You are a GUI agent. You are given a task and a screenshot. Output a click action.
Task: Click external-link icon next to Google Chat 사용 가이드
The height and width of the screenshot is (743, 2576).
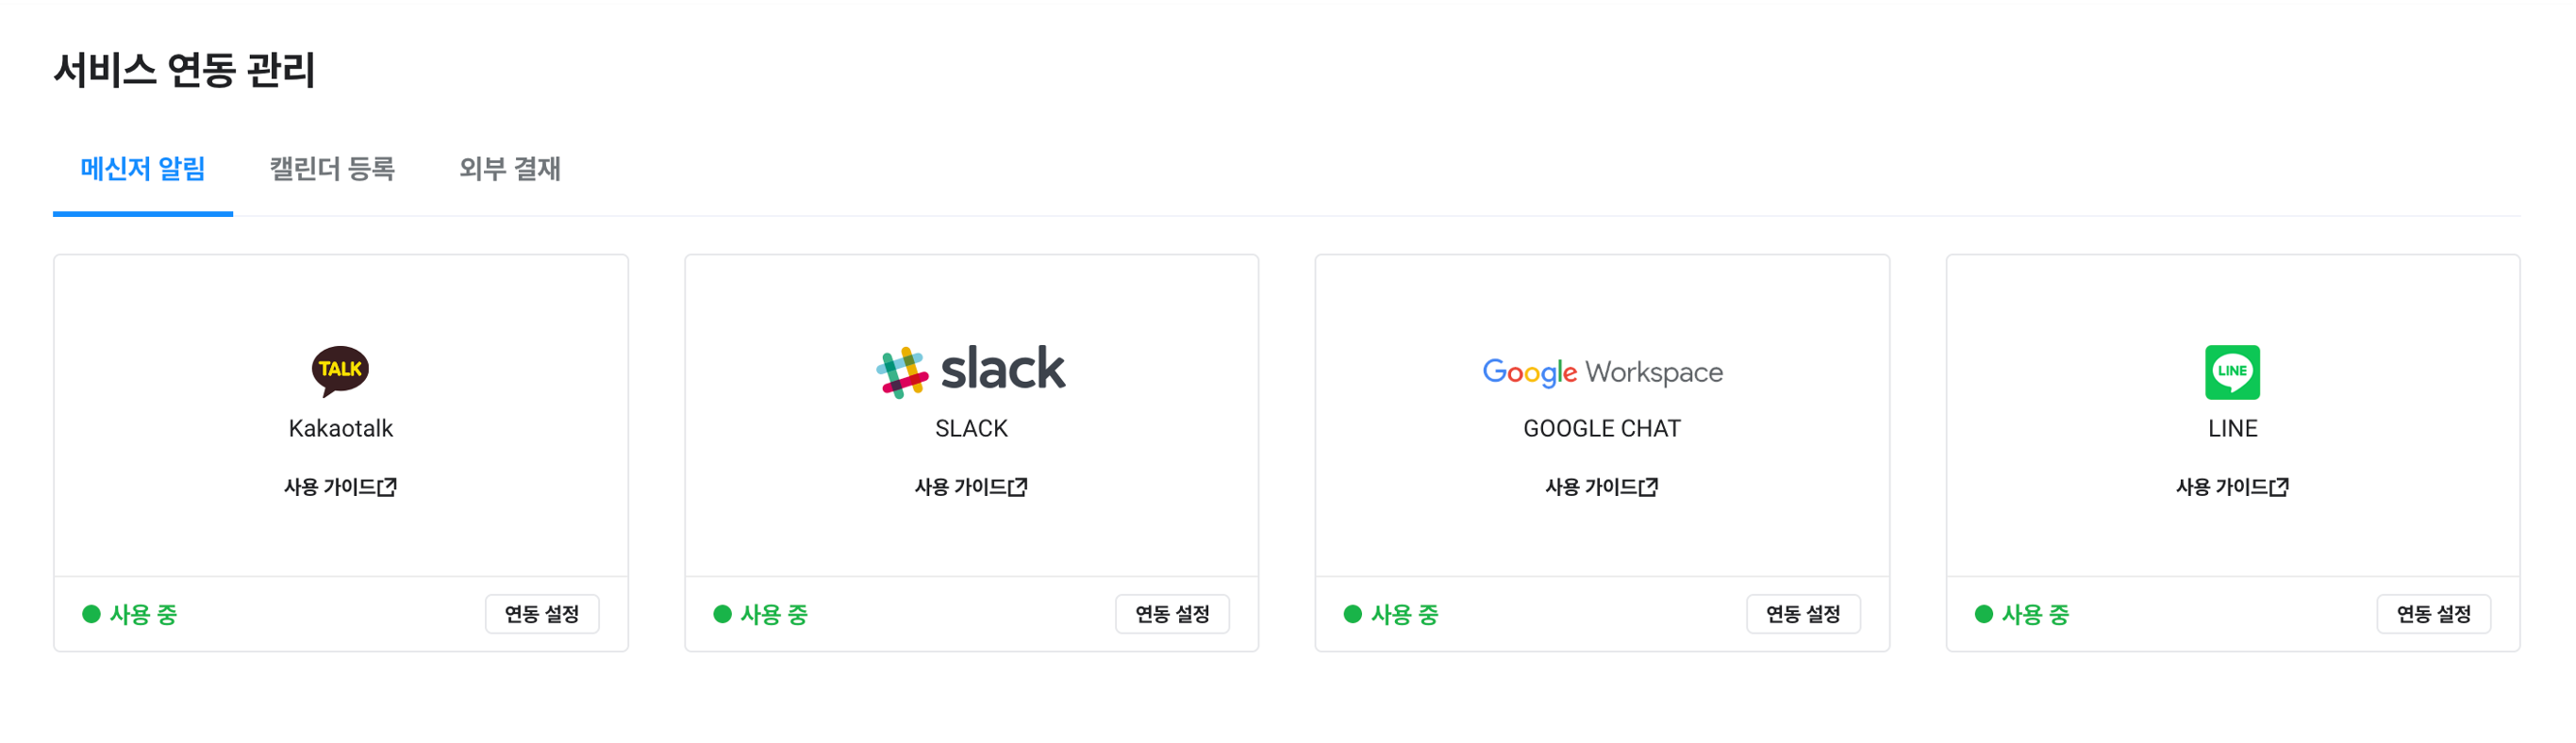[1649, 487]
